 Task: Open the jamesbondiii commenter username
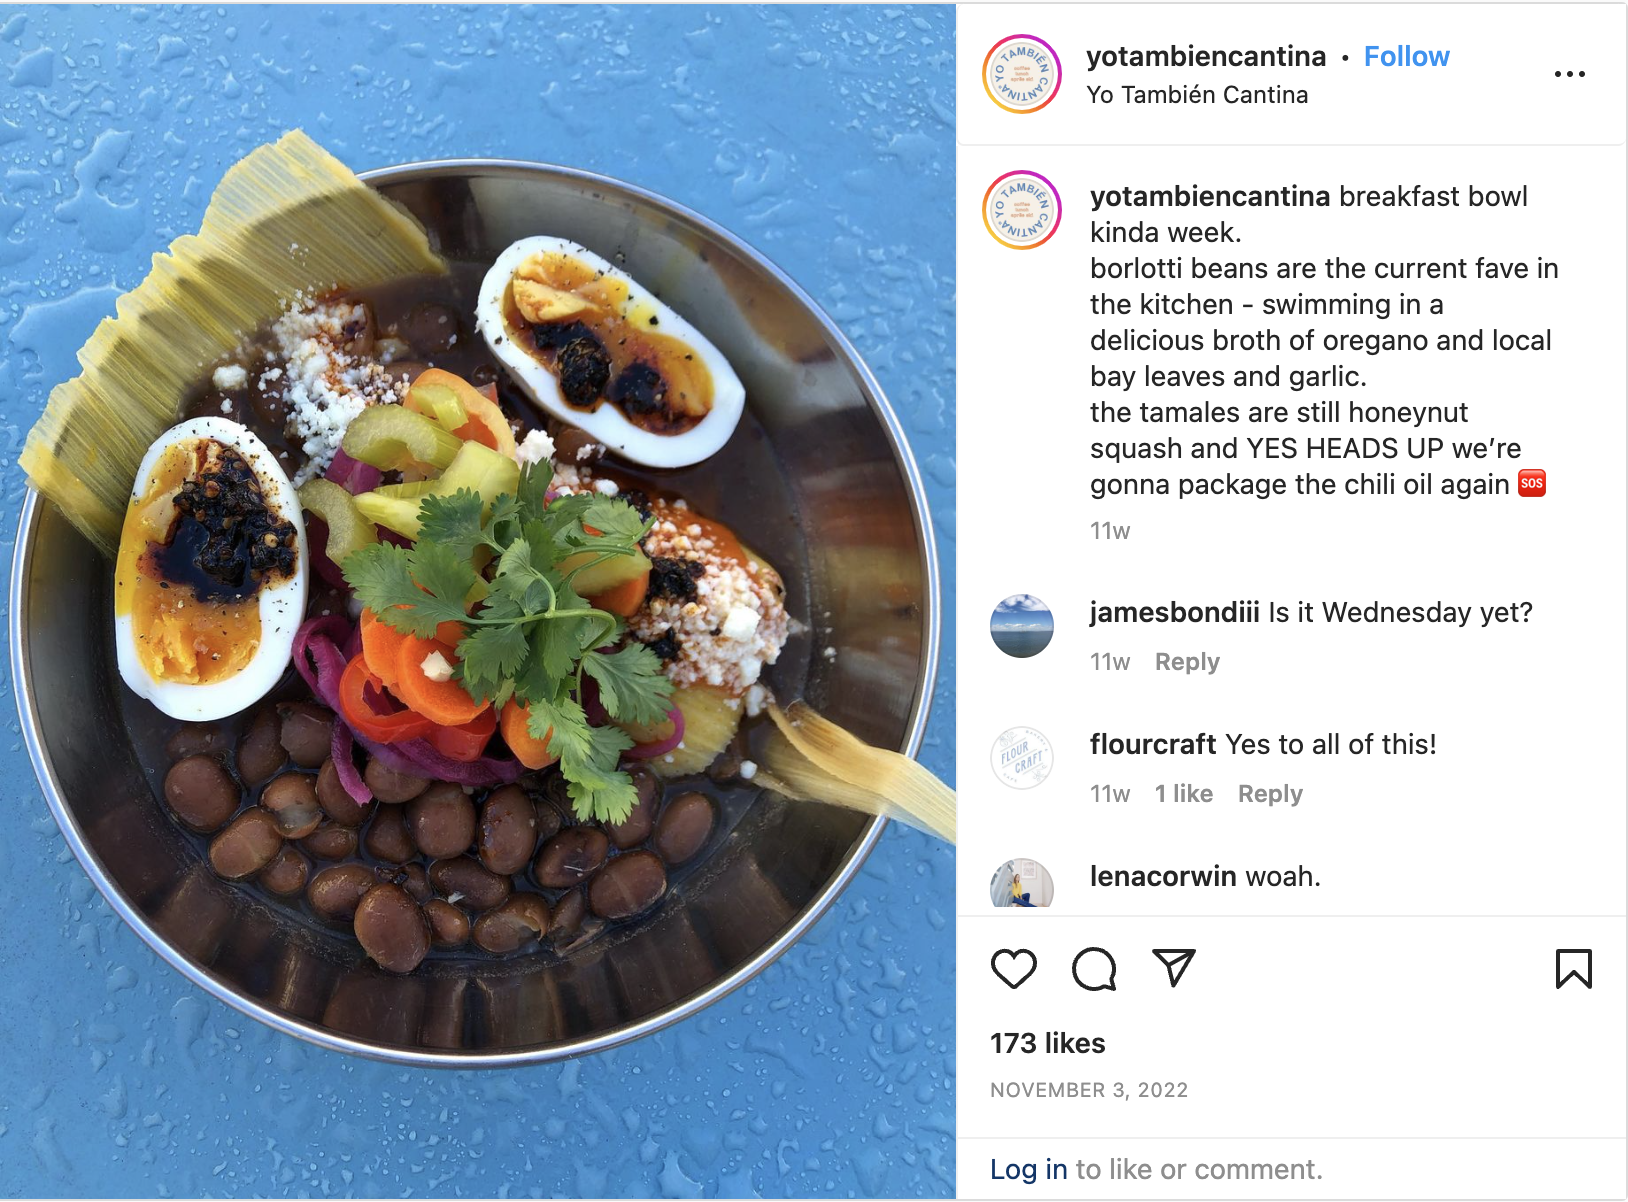[x=1175, y=612]
